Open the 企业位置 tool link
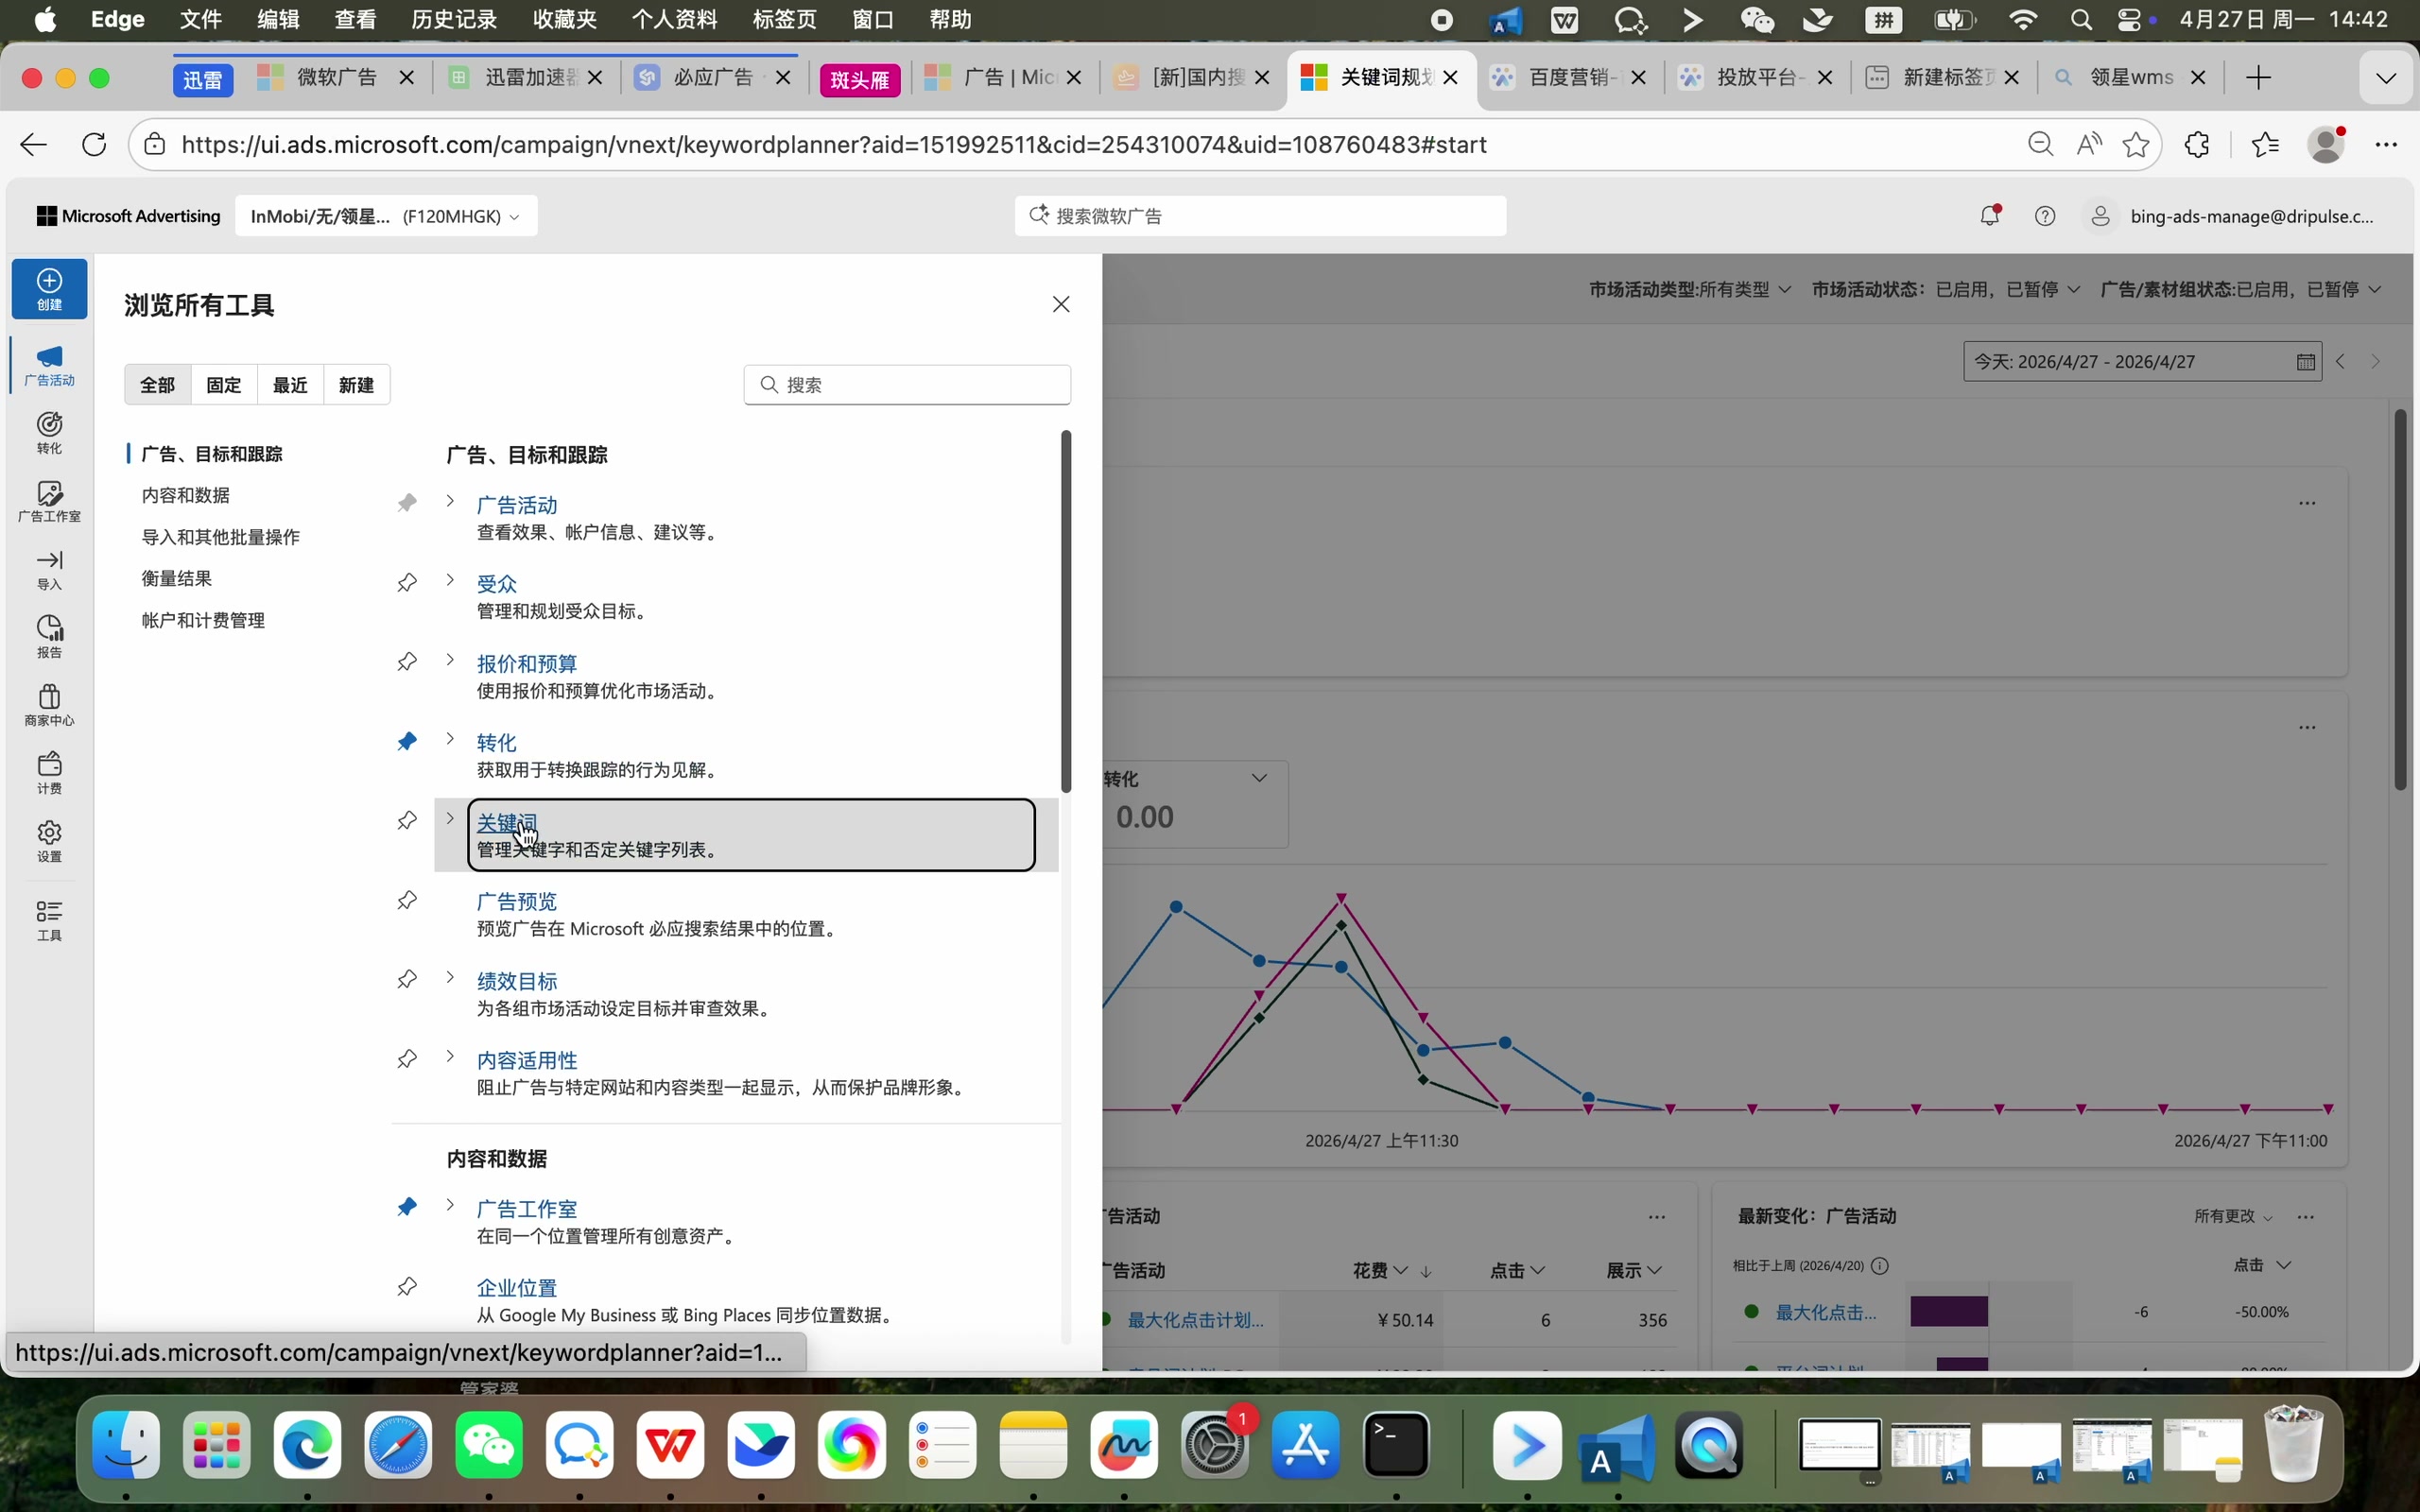The image size is (2420, 1512). [x=517, y=1288]
